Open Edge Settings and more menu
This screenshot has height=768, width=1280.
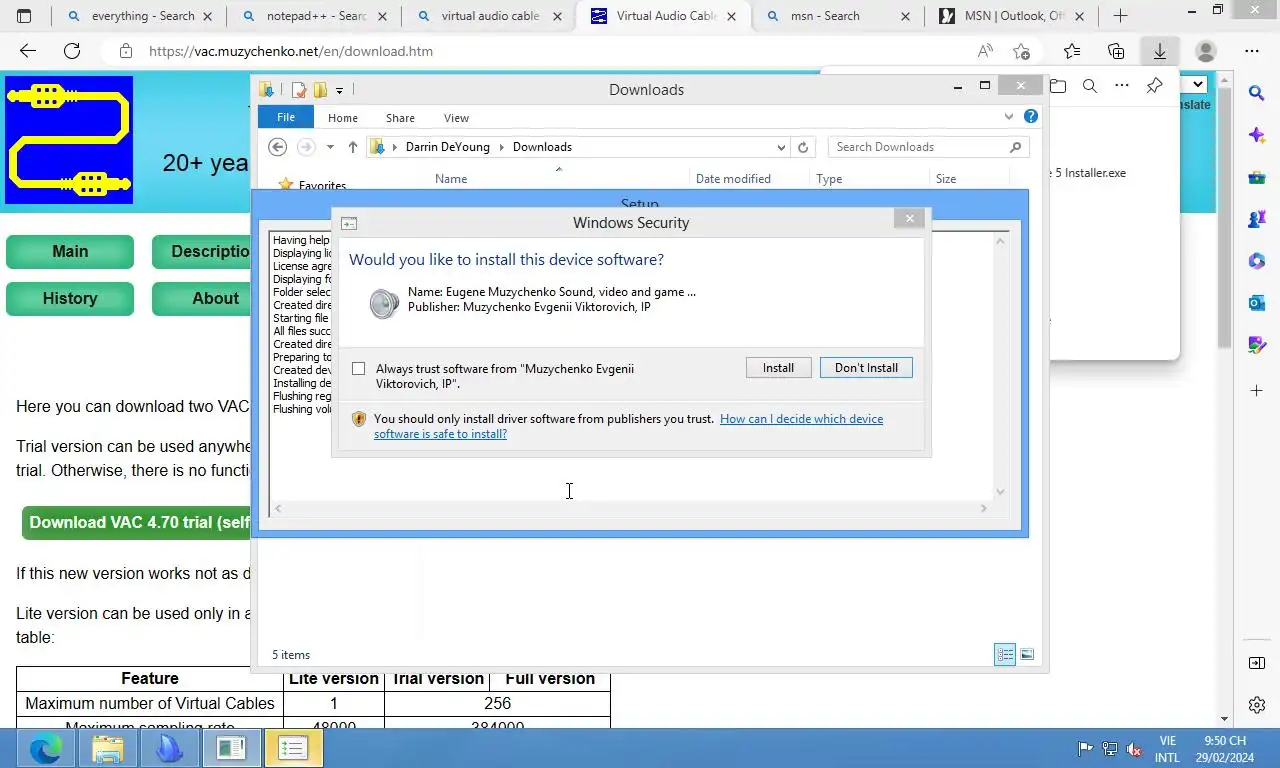1252,51
